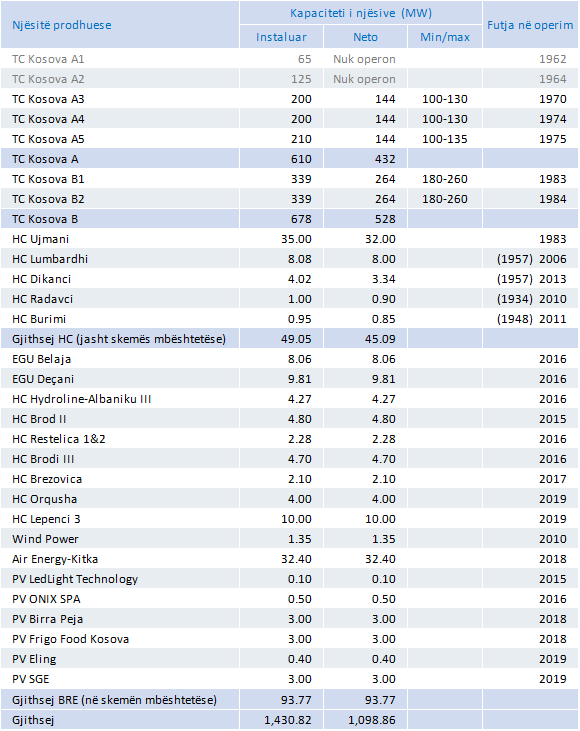Click '180-260' in TC Kosova B2 row

coord(445,199)
